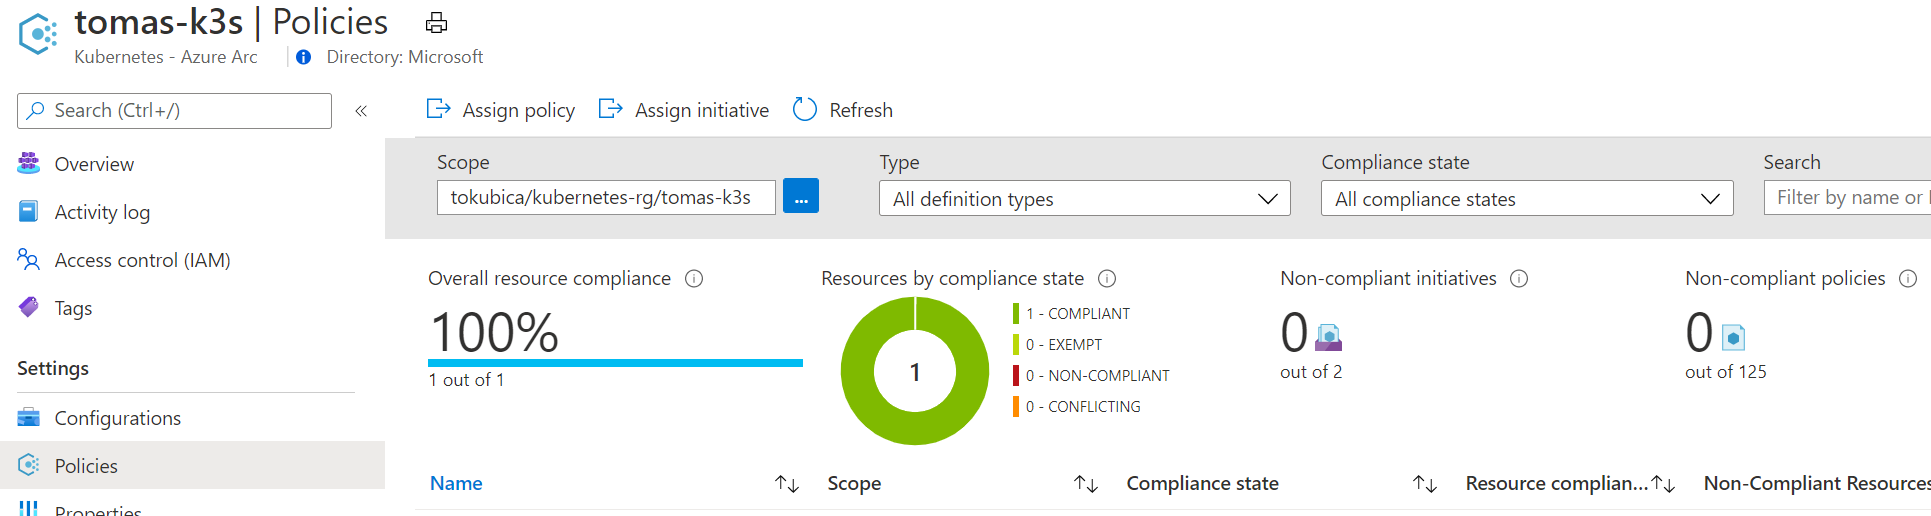
Task: Open Activity log in the sidebar
Action: 102,212
